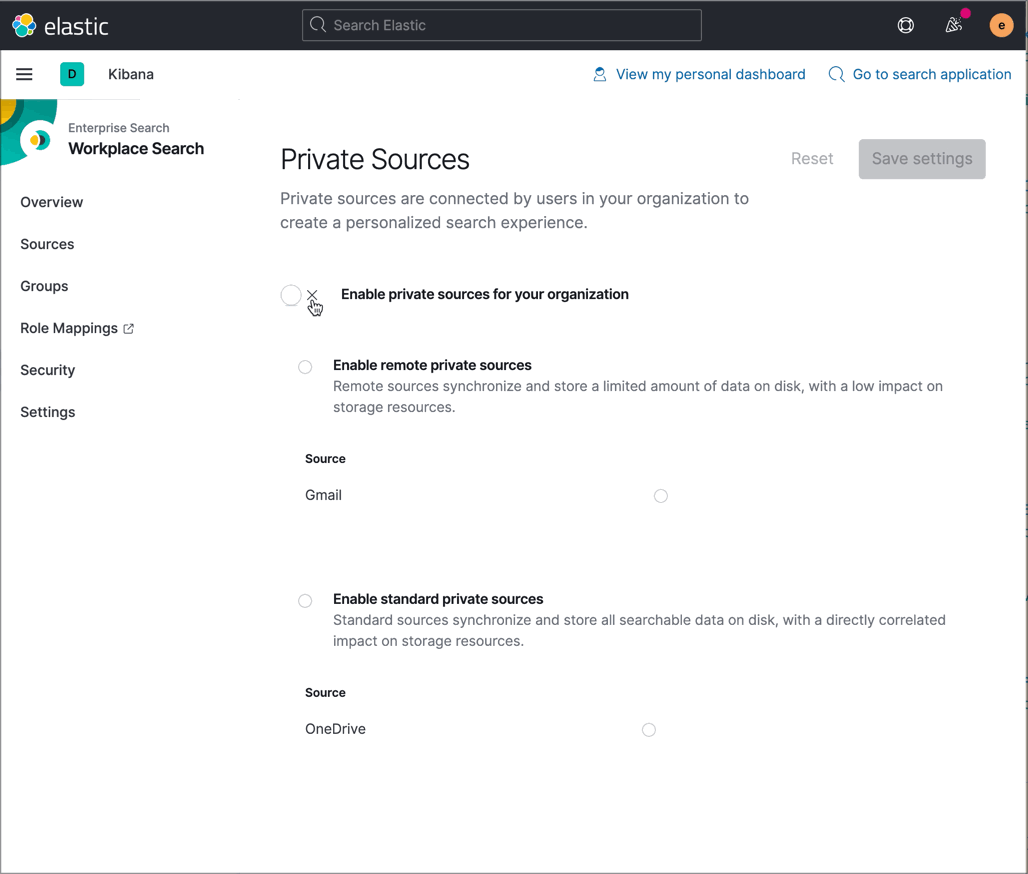
Task: Open the help menu lifebuoy icon
Action: click(x=906, y=26)
